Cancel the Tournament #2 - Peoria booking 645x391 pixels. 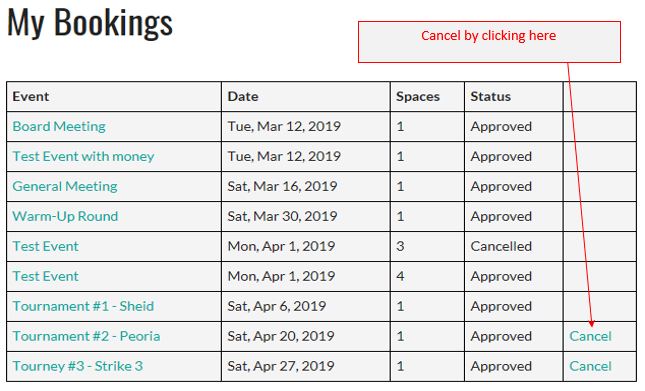(x=590, y=336)
